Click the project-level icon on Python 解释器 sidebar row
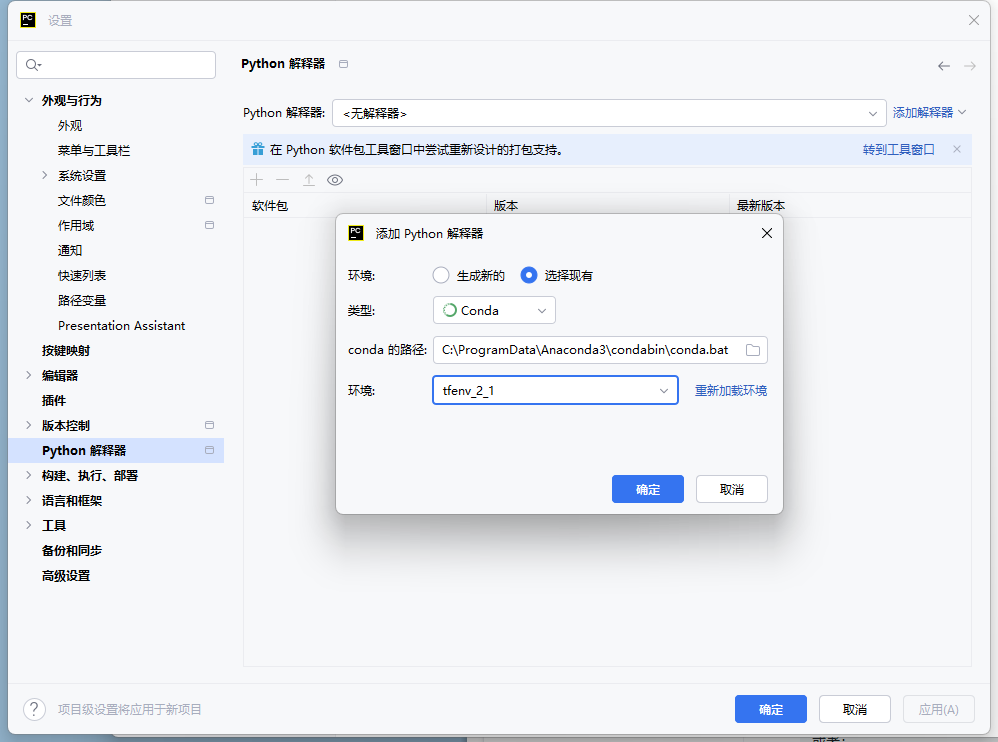Screen dimensions: 998x742 (209, 450)
